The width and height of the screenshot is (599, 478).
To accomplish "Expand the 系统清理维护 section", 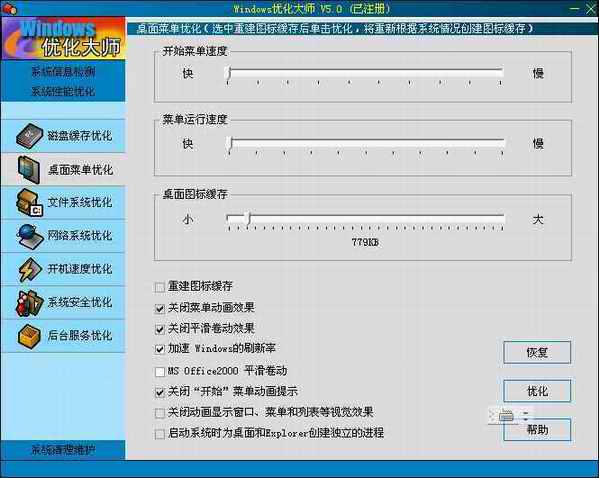I will click(x=63, y=450).
